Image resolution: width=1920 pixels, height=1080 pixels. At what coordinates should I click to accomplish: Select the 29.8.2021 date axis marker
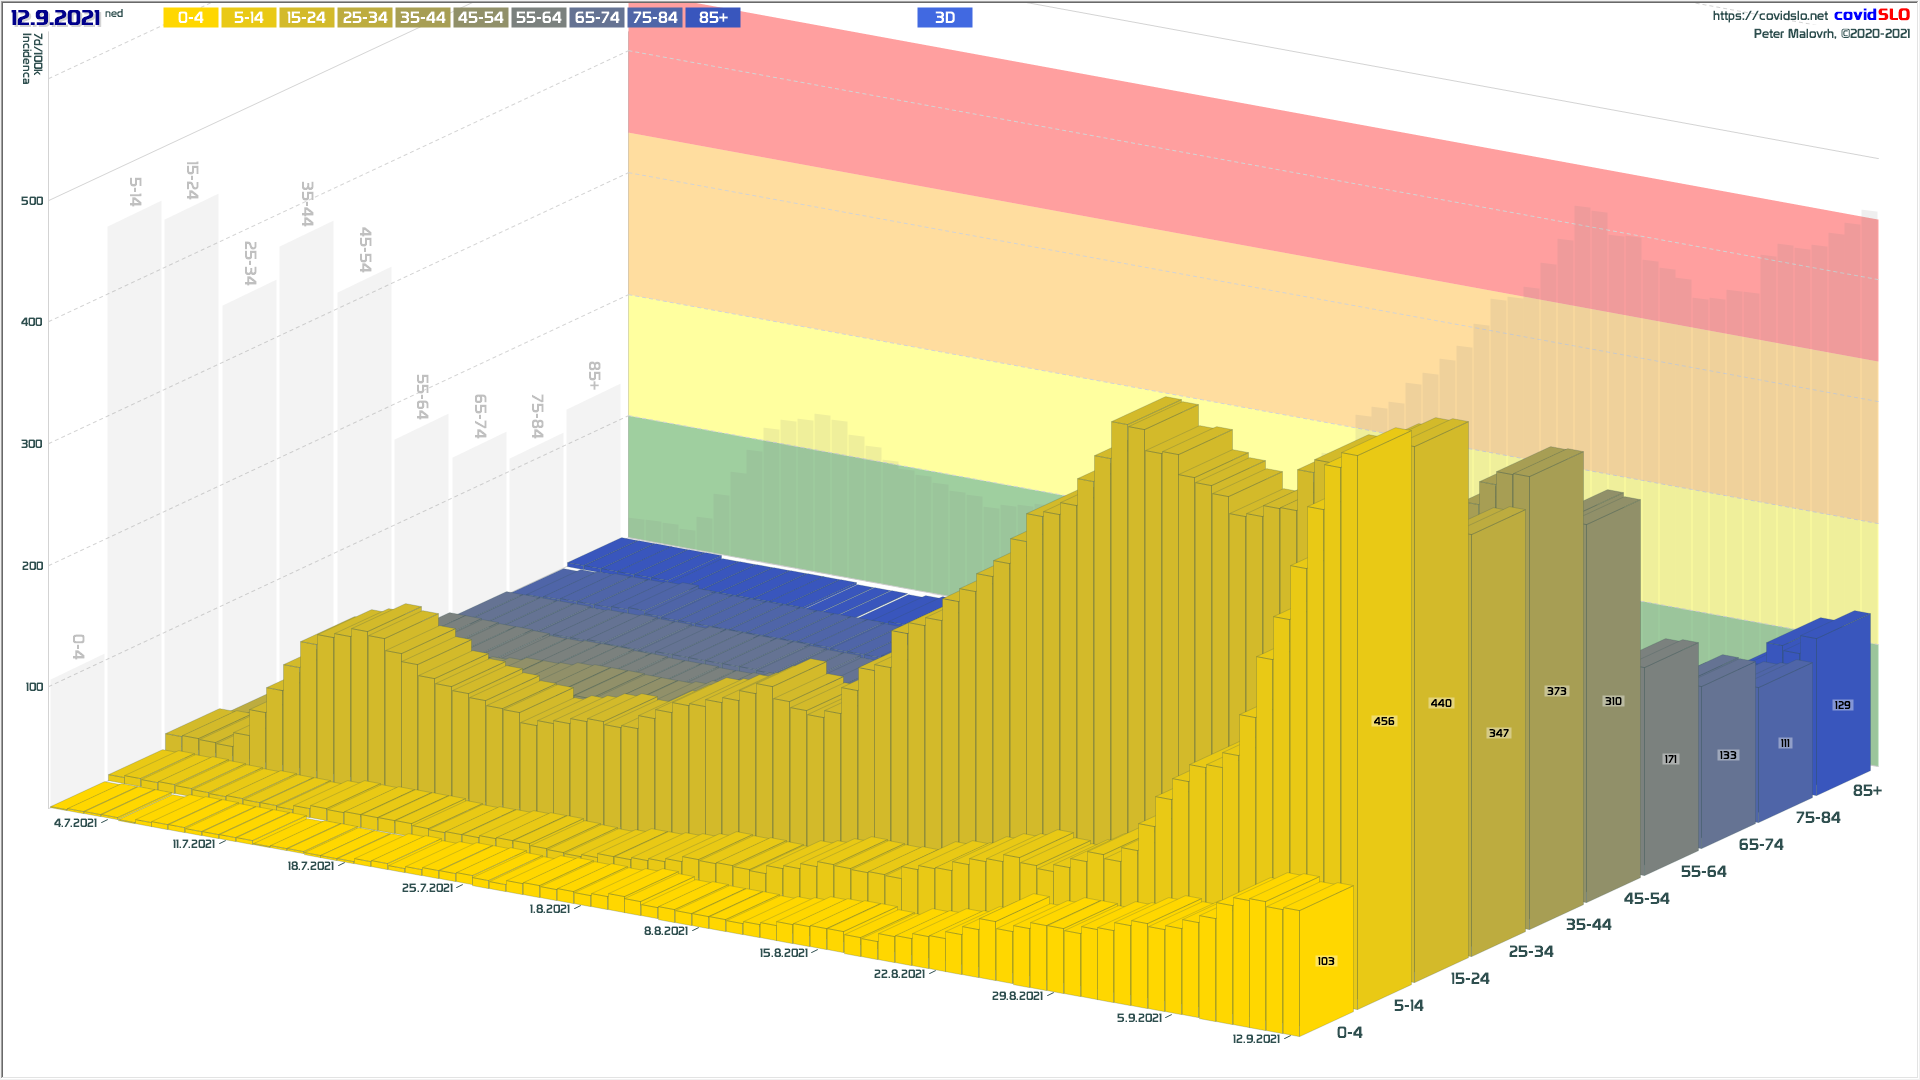coord(1017,996)
